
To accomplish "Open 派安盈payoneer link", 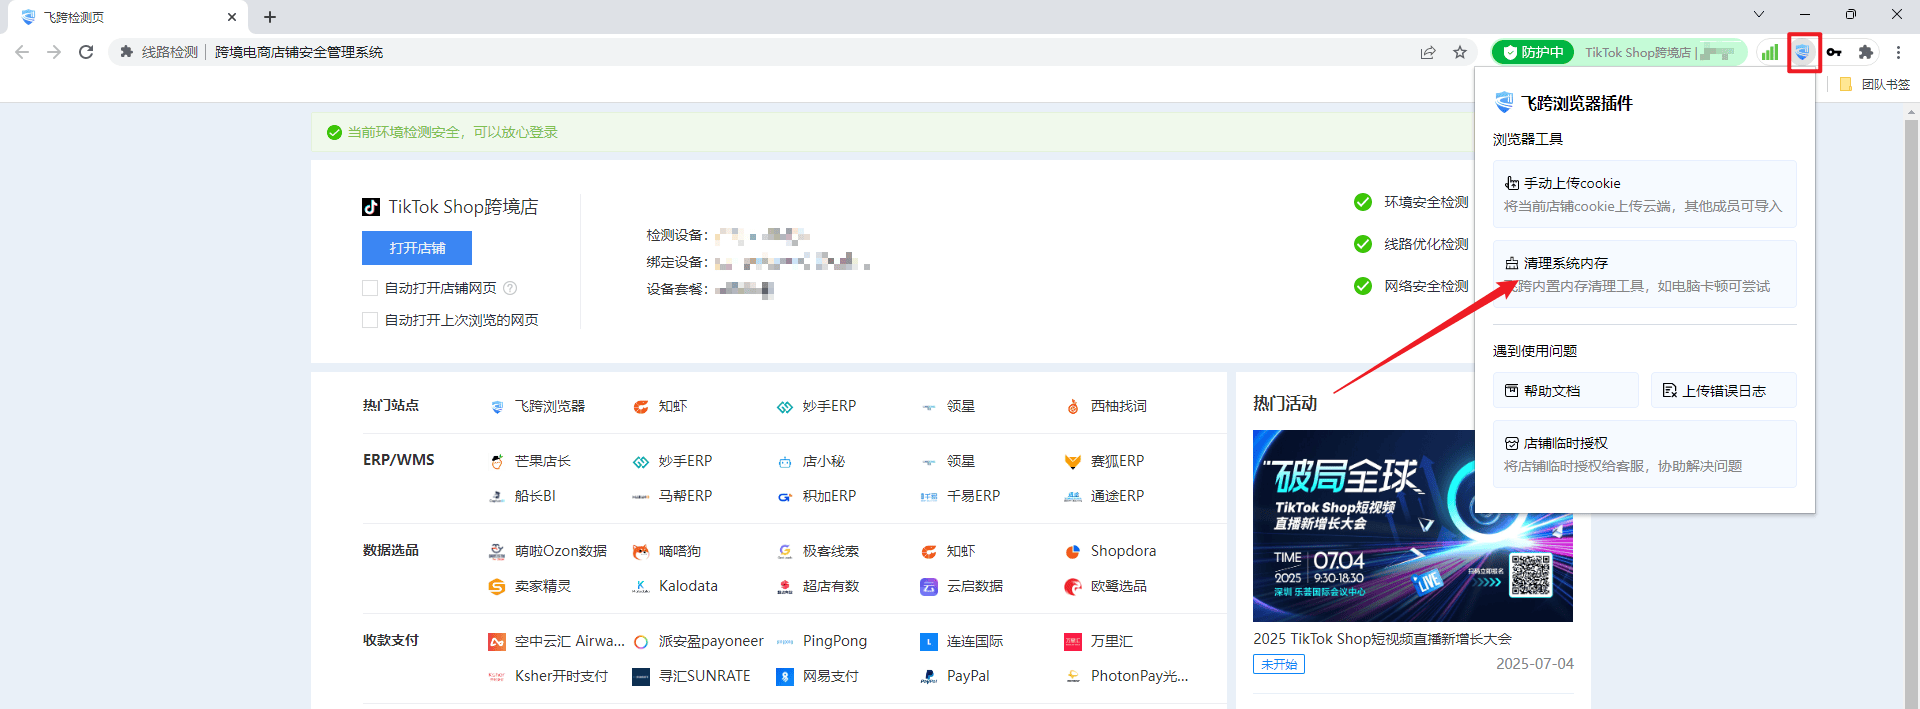I will pyautogui.click(x=699, y=641).
